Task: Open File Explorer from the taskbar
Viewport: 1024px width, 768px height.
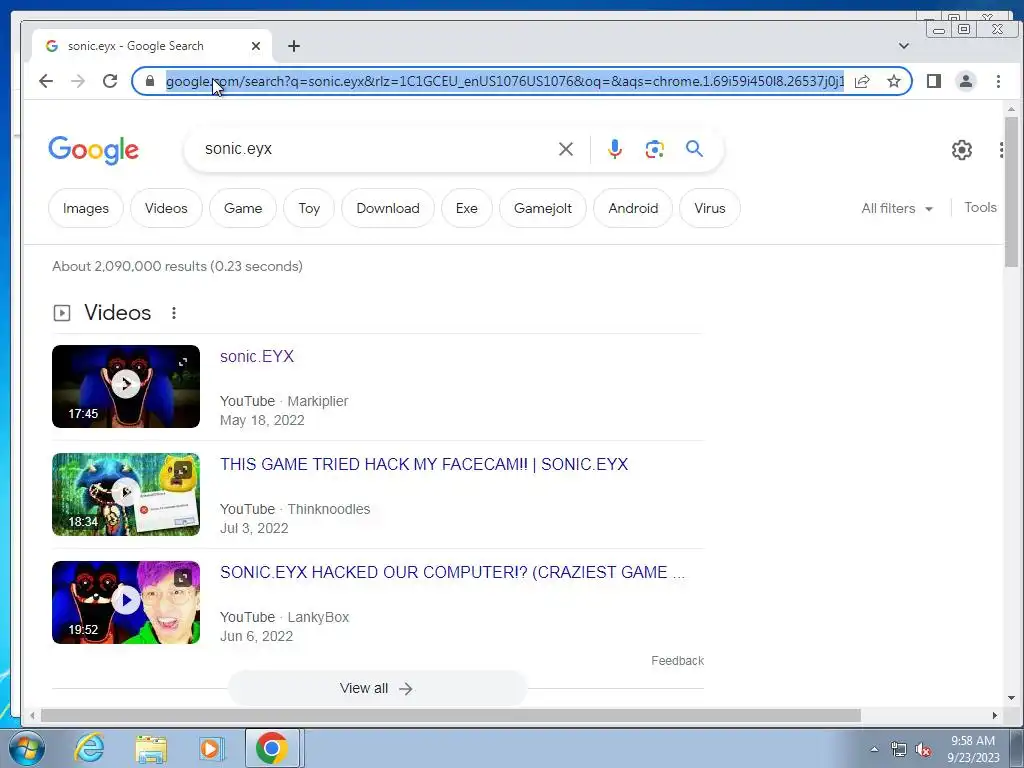Action: click(x=151, y=748)
